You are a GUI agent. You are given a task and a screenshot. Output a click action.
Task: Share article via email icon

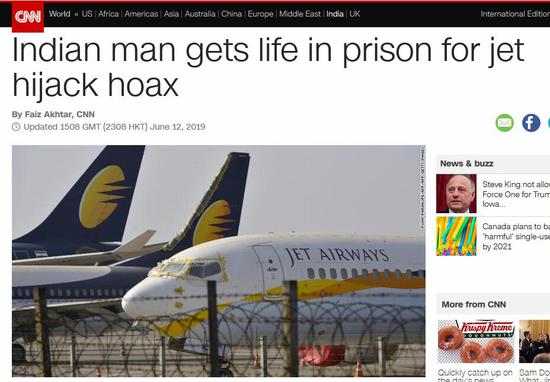(x=505, y=123)
